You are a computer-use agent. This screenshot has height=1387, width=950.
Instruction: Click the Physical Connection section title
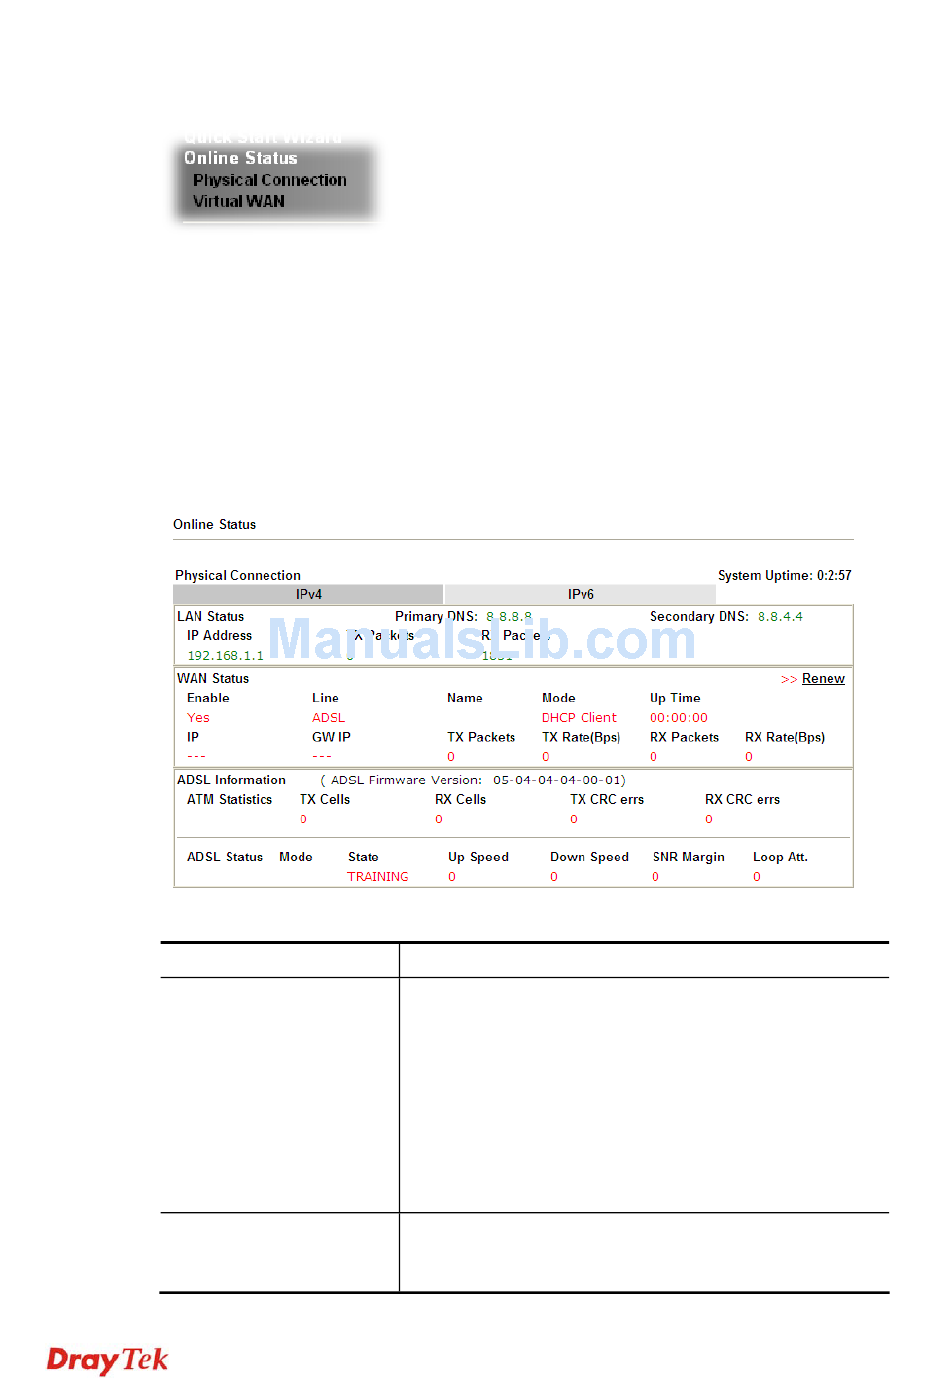pos(238,575)
